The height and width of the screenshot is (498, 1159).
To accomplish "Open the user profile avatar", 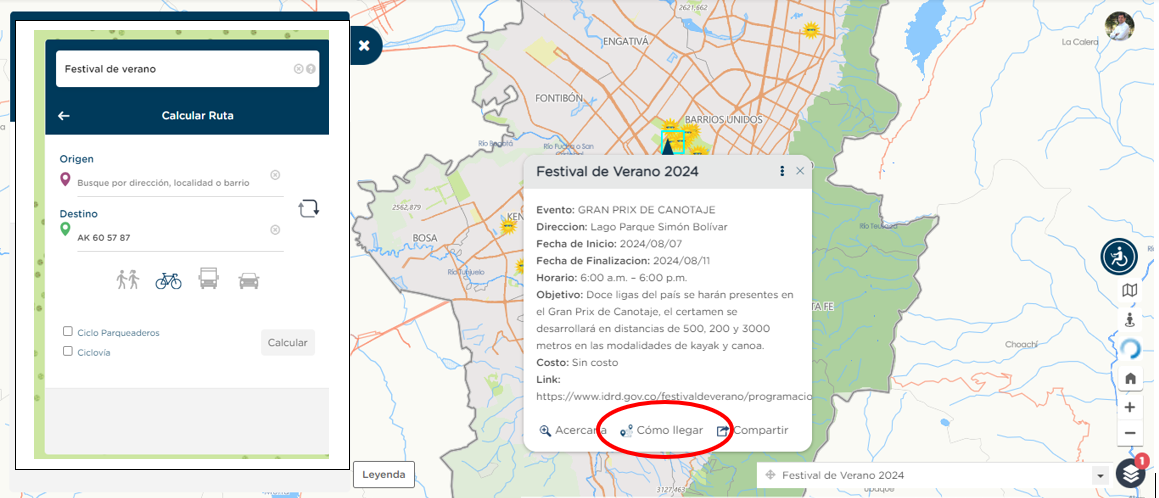I will click(x=1119, y=27).
